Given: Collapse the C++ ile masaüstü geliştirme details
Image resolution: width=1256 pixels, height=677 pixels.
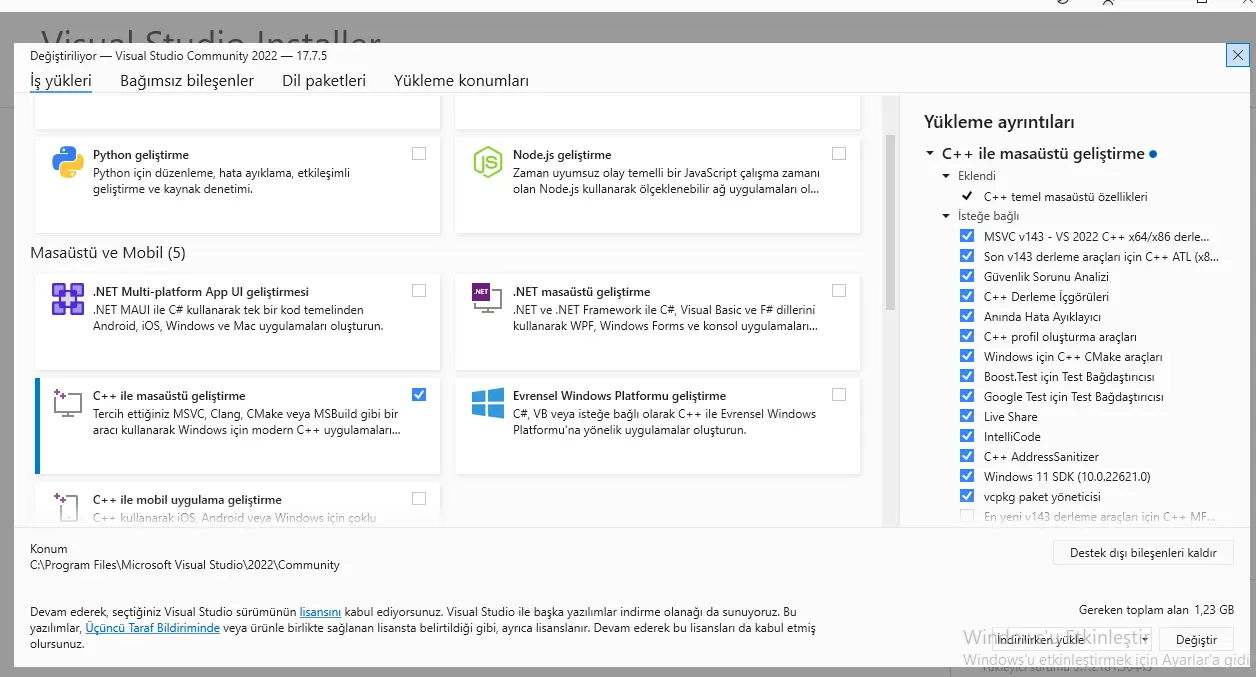Looking at the screenshot, I should point(930,155).
